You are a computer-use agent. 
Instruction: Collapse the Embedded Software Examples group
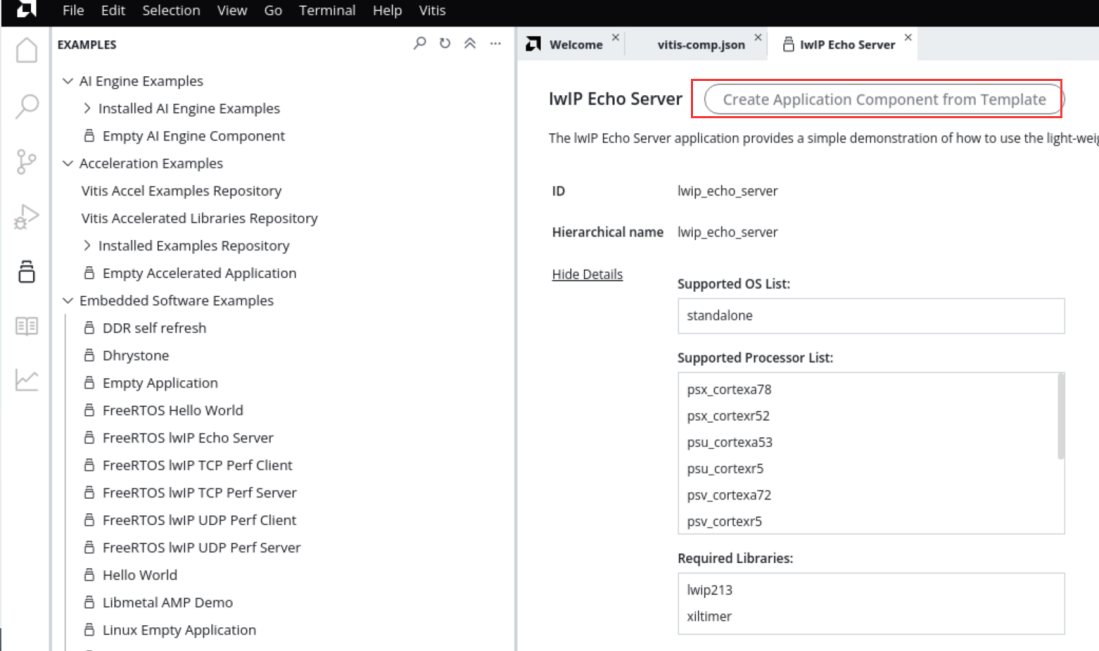click(67, 301)
